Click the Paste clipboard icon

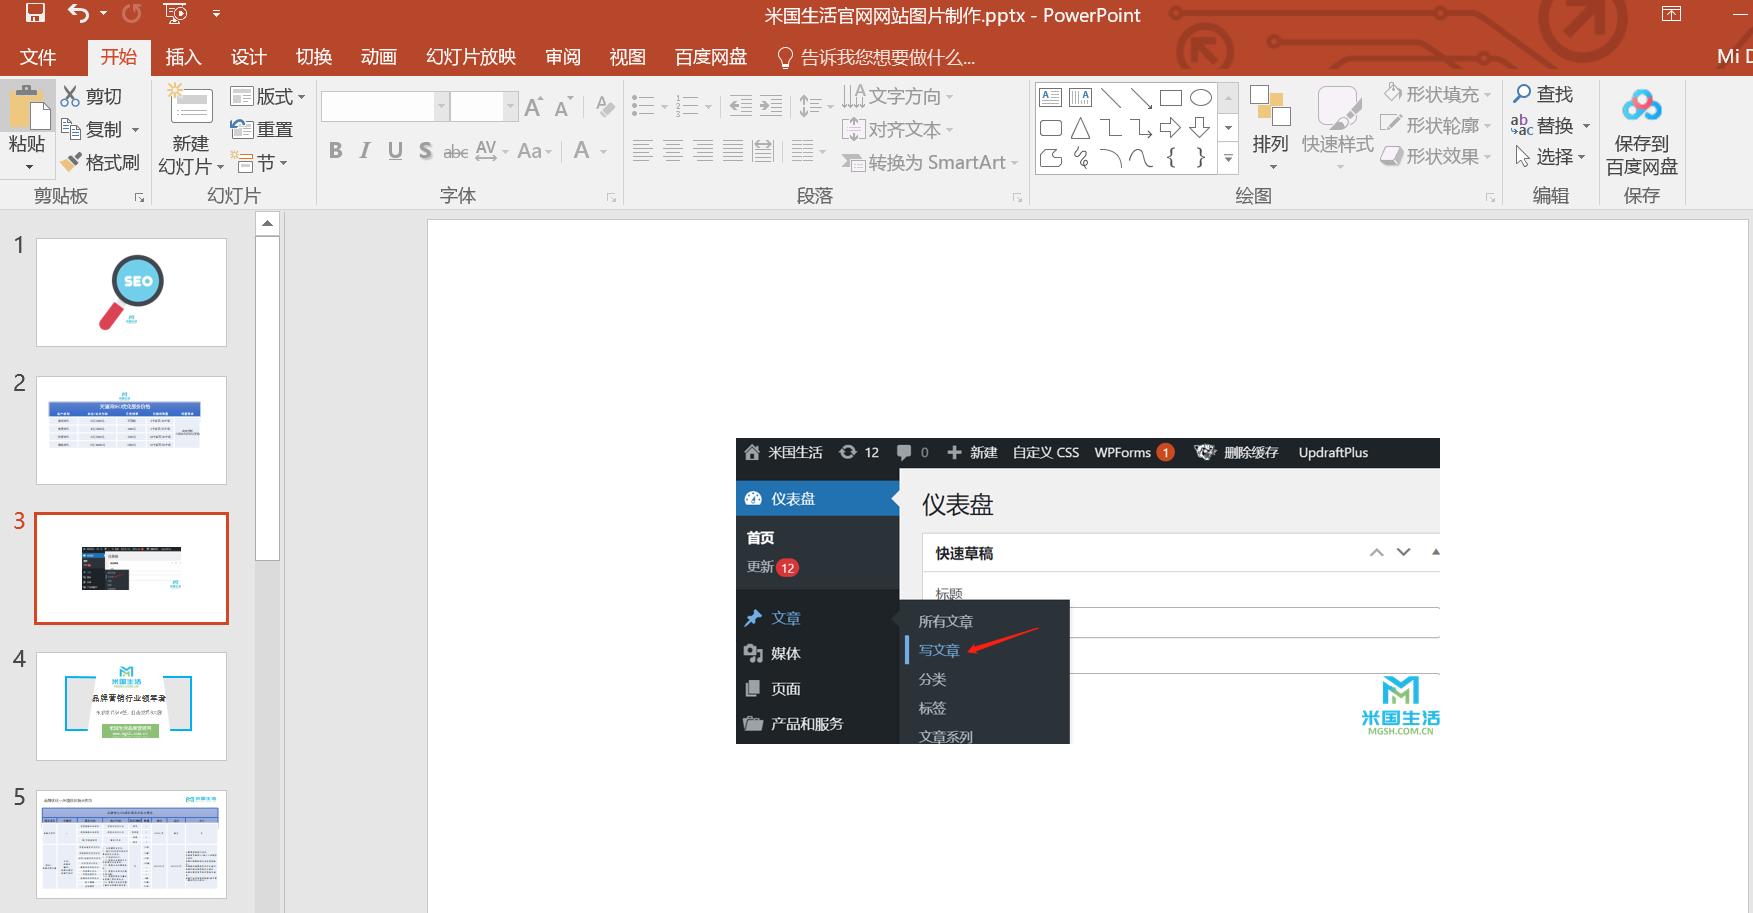(x=27, y=107)
